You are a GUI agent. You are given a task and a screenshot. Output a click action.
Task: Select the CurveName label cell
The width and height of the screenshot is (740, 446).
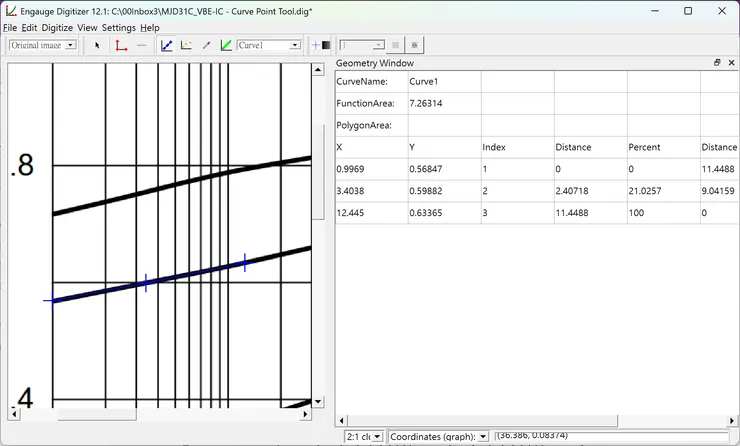pos(371,81)
